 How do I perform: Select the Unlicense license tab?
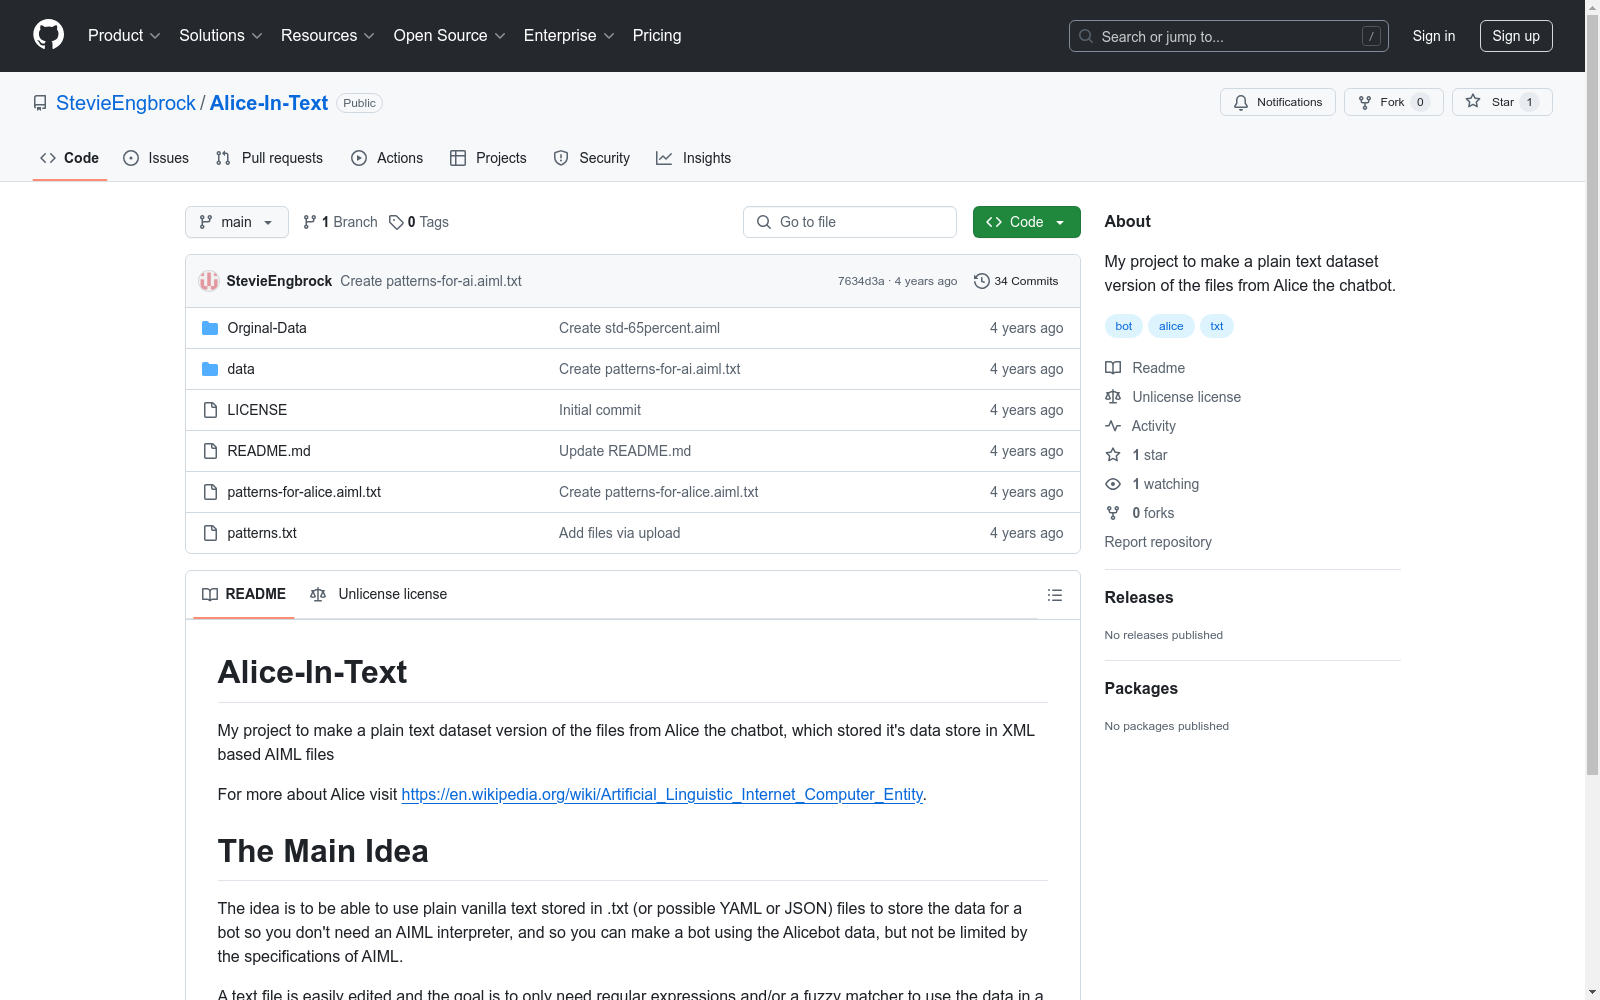(379, 594)
